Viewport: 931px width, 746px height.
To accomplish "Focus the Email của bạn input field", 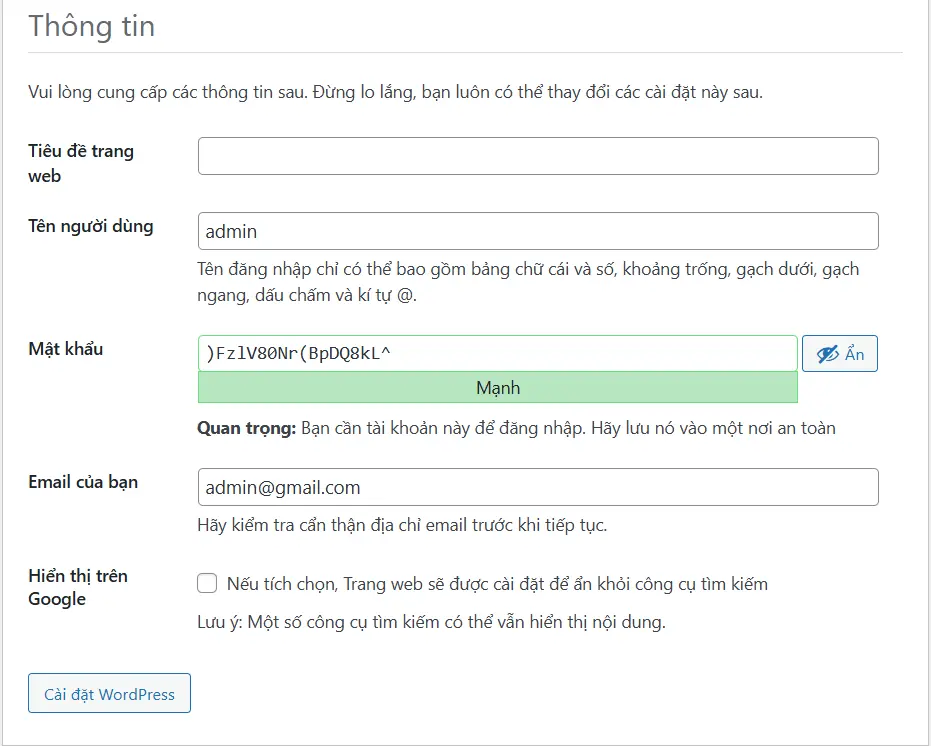I will (x=538, y=488).
